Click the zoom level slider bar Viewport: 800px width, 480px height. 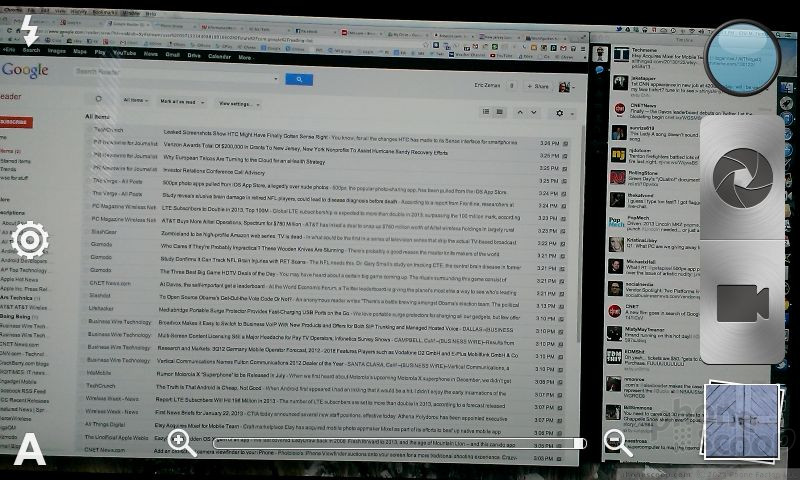click(x=399, y=443)
